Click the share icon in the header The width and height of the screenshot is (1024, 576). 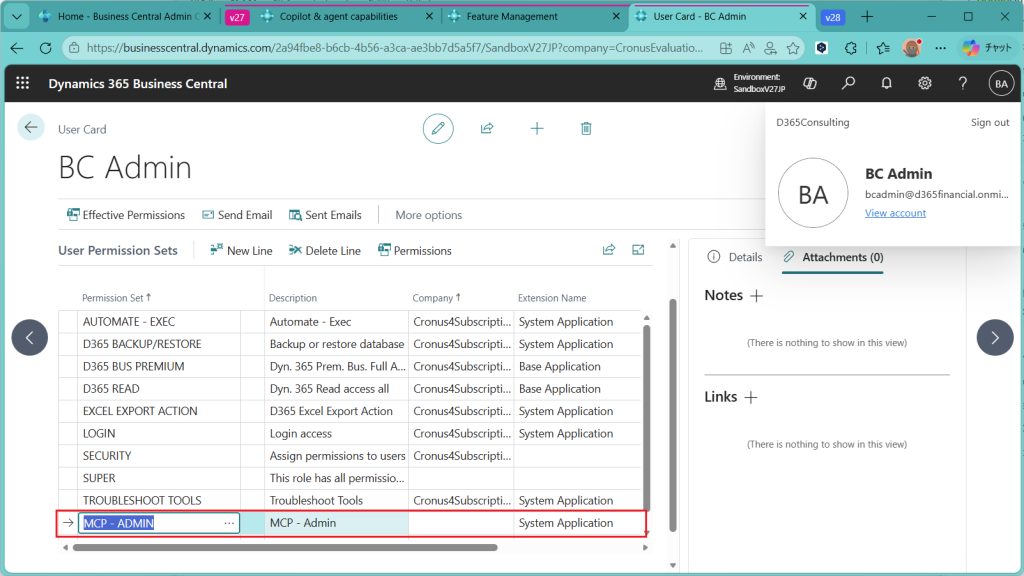tap(487, 128)
